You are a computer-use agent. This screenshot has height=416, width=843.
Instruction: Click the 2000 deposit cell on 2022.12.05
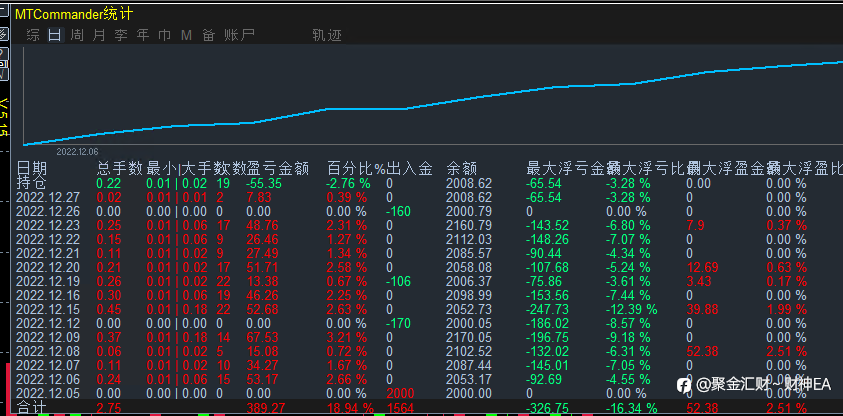pos(399,393)
